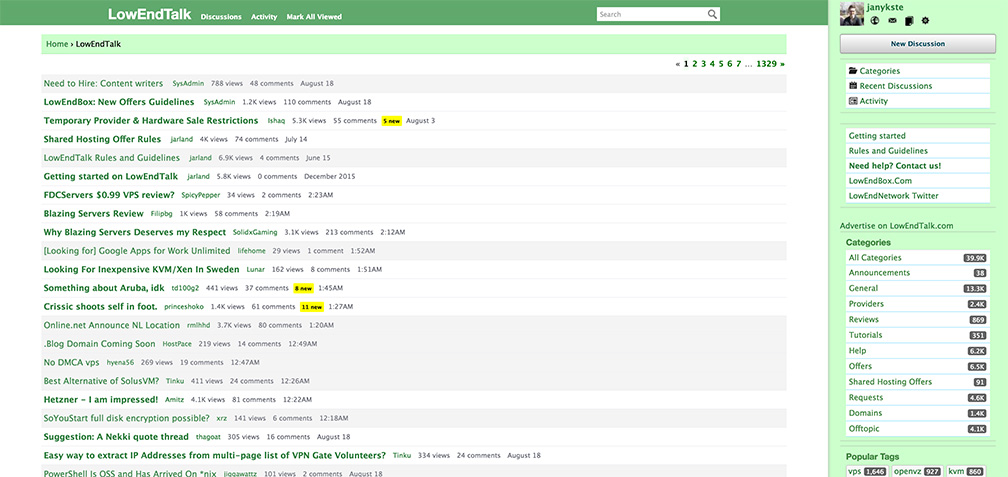Screen dimensions: 1008x477
Task: Click the Activity icon in sidebar panel
Action: (x=853, y=101)
